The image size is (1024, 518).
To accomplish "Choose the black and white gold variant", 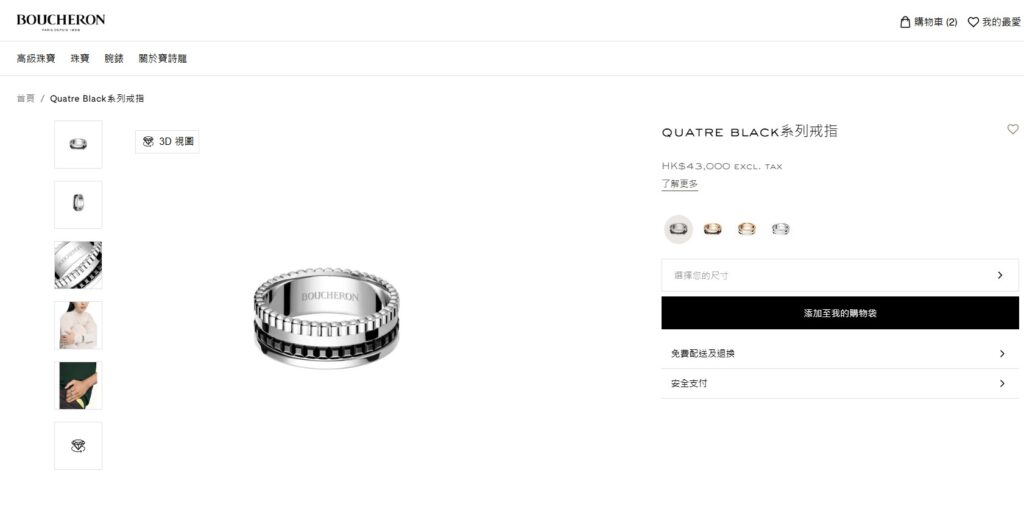I will 679,229.
